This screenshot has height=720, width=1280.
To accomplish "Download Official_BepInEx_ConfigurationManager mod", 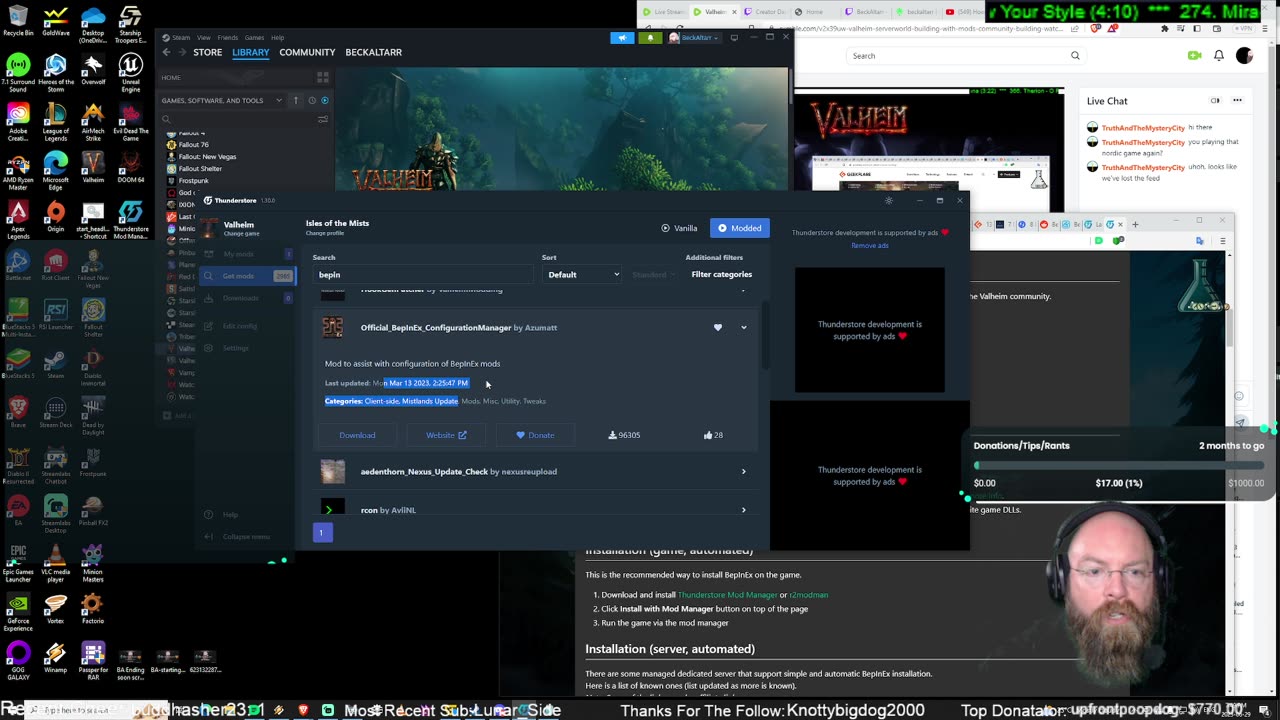I will point(357,435).
